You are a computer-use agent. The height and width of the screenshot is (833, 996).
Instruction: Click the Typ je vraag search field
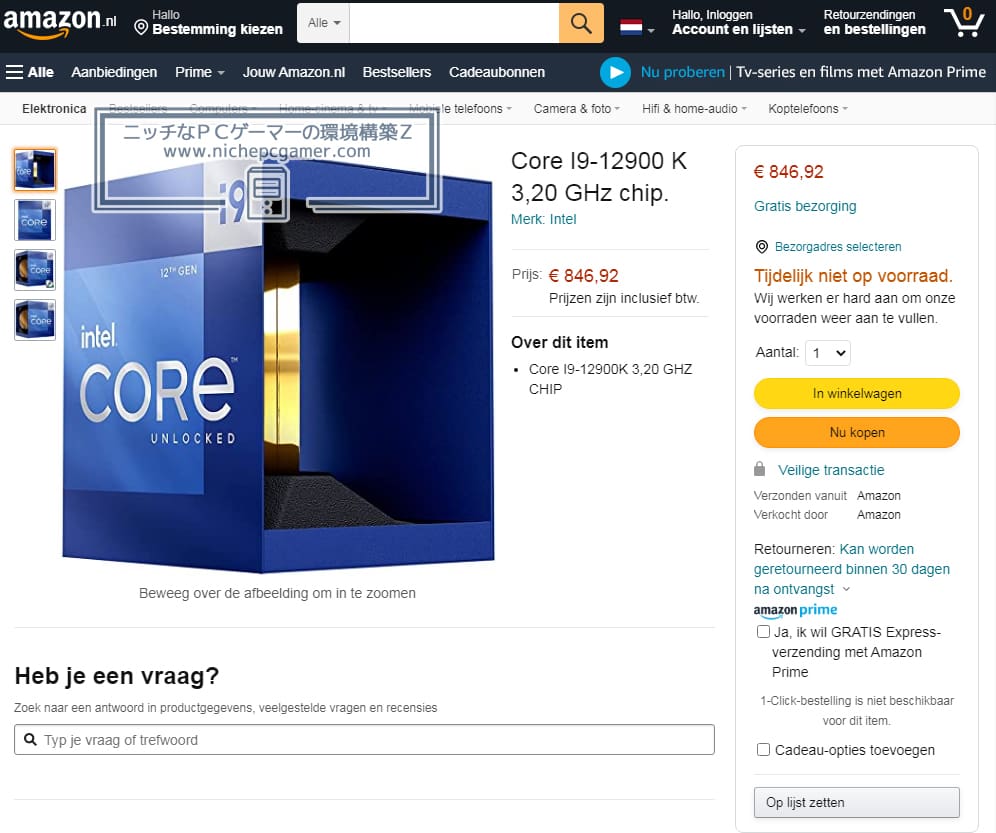click(x=364, y=740)
